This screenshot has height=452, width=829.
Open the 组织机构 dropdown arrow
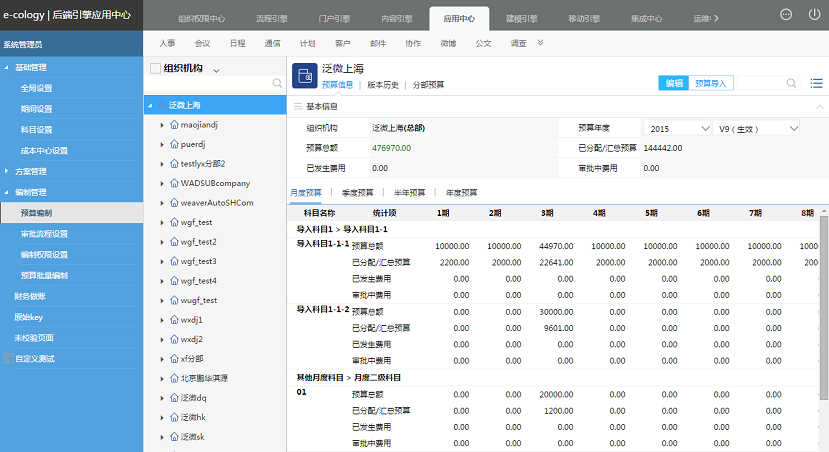(216, 69)
